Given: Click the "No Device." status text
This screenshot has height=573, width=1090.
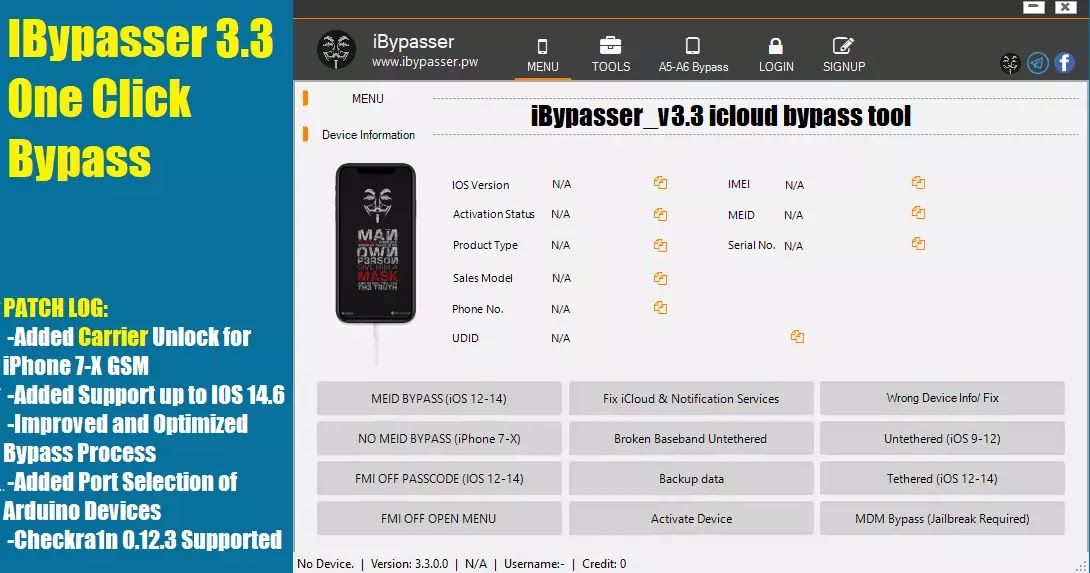Looking at the screenshot, I should [325, 563].
